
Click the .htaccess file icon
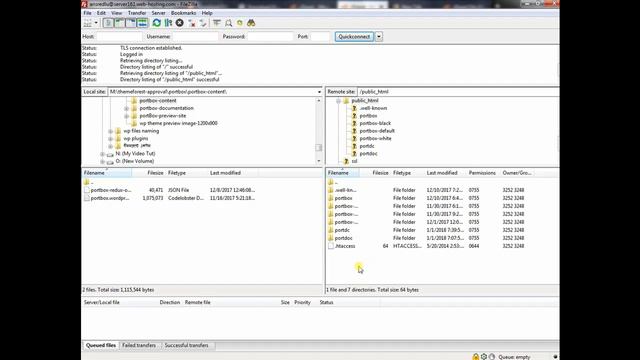(x=331, y=246)
